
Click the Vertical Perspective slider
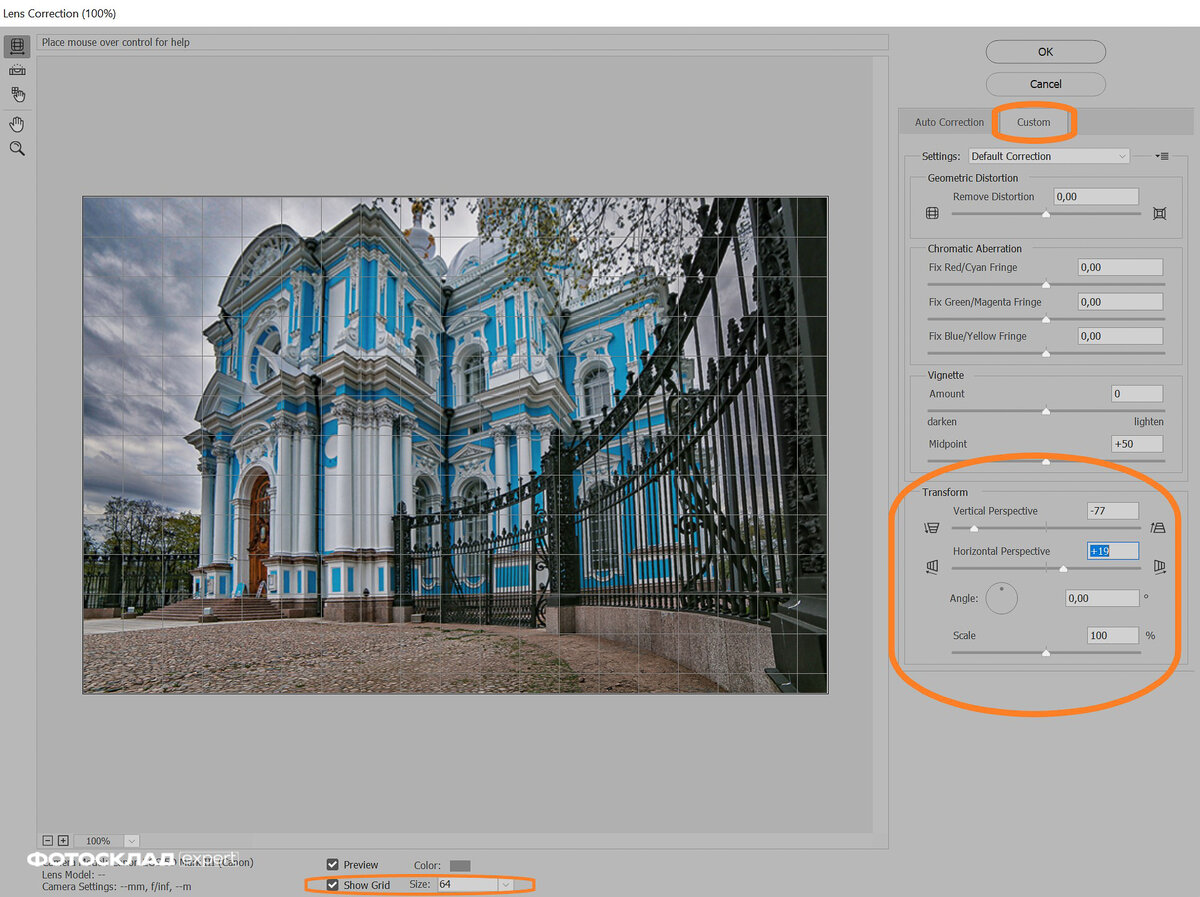(1046, 527)
